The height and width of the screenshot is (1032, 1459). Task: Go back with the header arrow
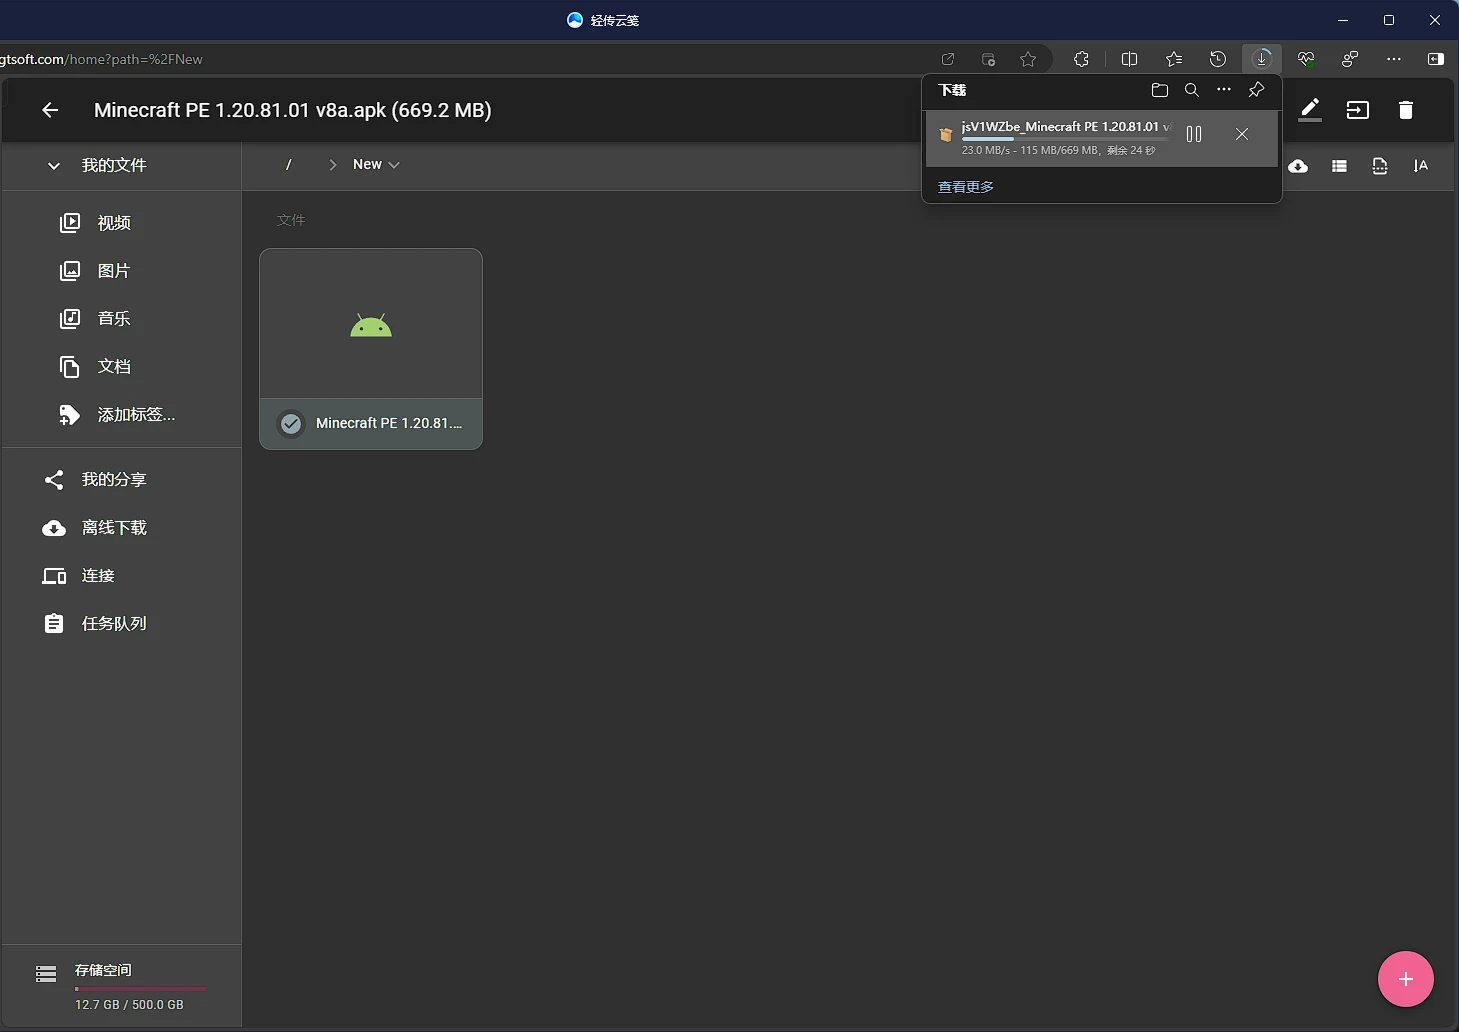tap(50, 110)
